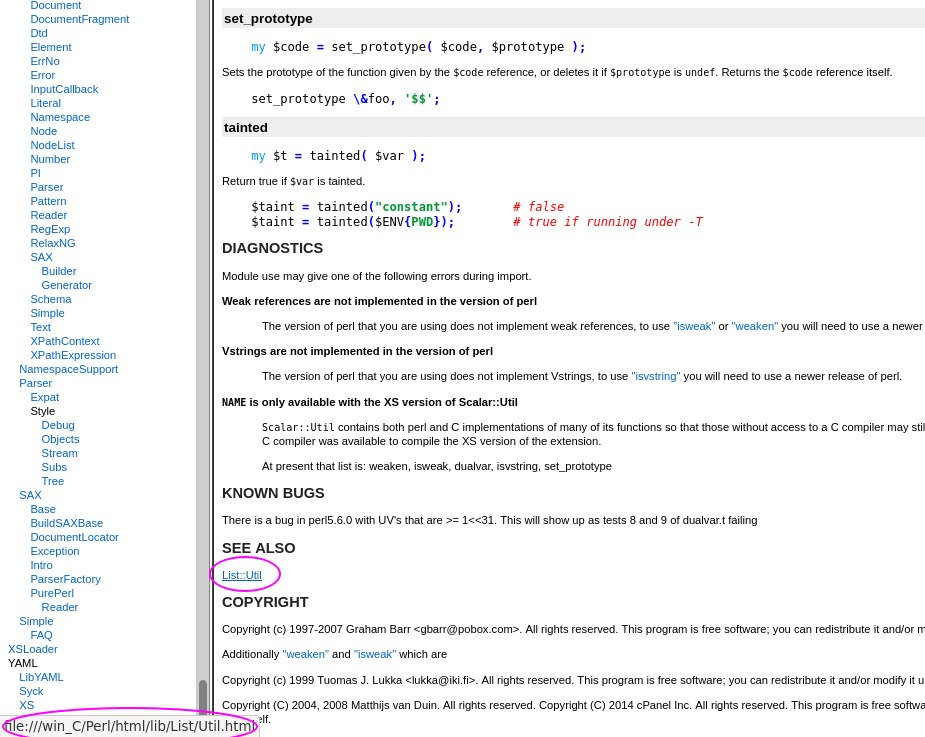Open LibYAML under YAML in sidebar
This screenshot has height=737, width=925.
click(x=41, y=677)
